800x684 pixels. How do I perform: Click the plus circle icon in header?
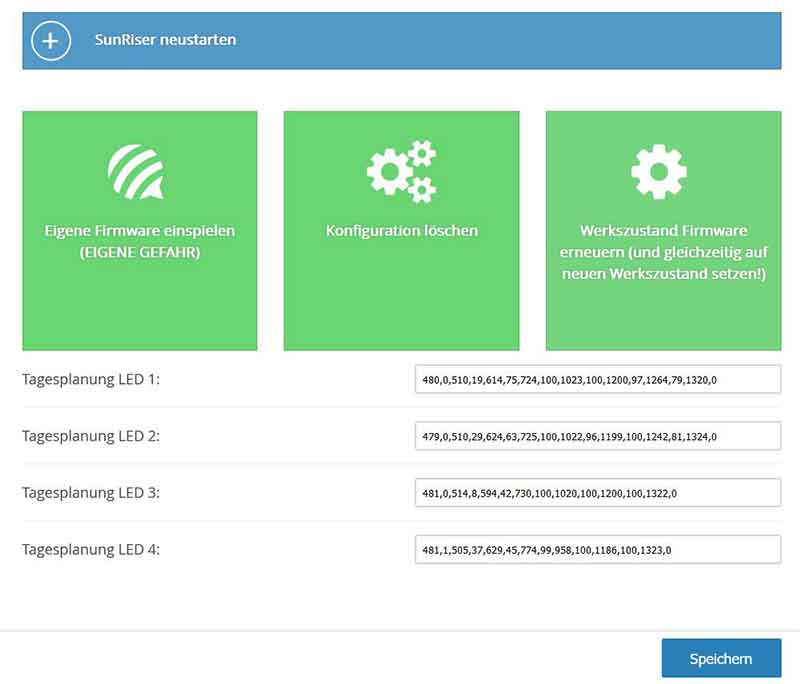click(51, 41)
